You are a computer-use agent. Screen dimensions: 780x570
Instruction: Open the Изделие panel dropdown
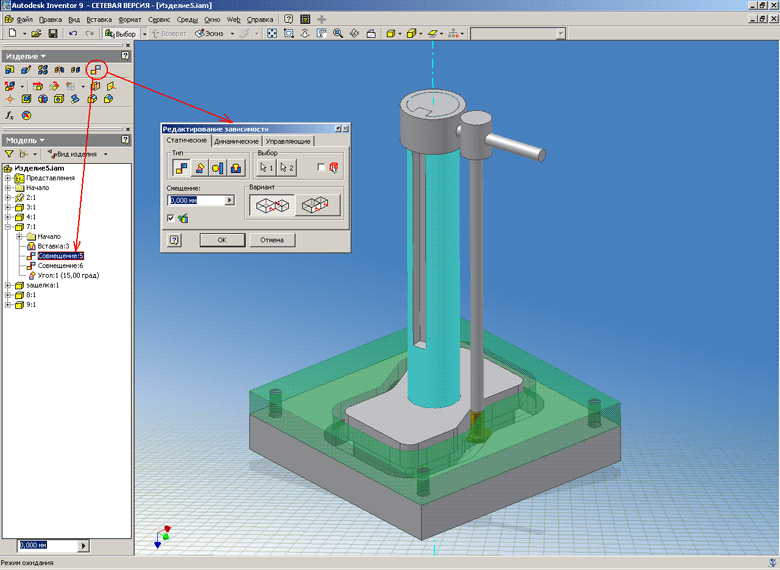[25, 56]
